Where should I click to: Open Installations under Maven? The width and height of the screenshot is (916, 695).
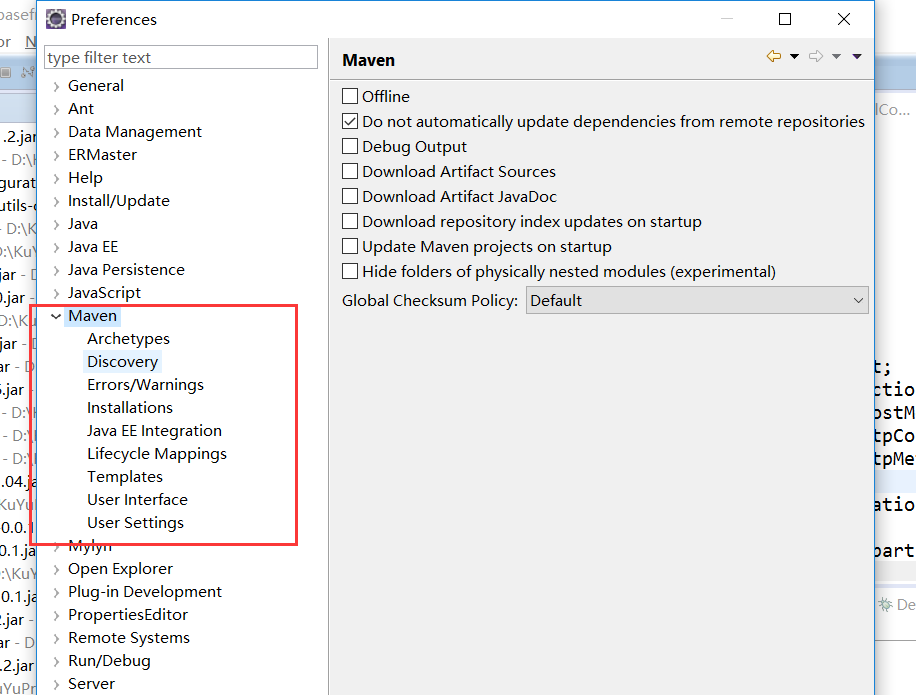(130, 408)
